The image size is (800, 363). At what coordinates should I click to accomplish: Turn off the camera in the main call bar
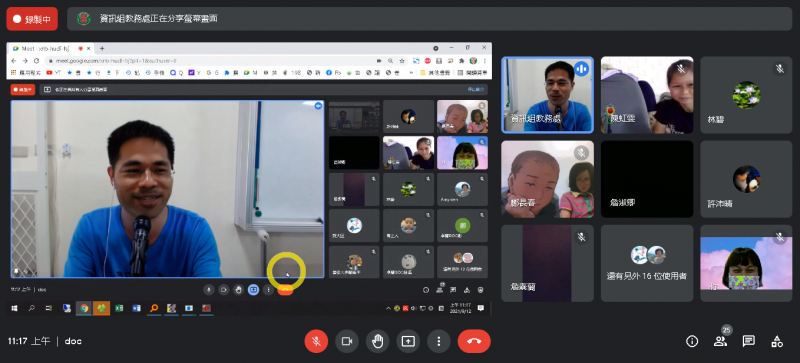coord(347,341)
